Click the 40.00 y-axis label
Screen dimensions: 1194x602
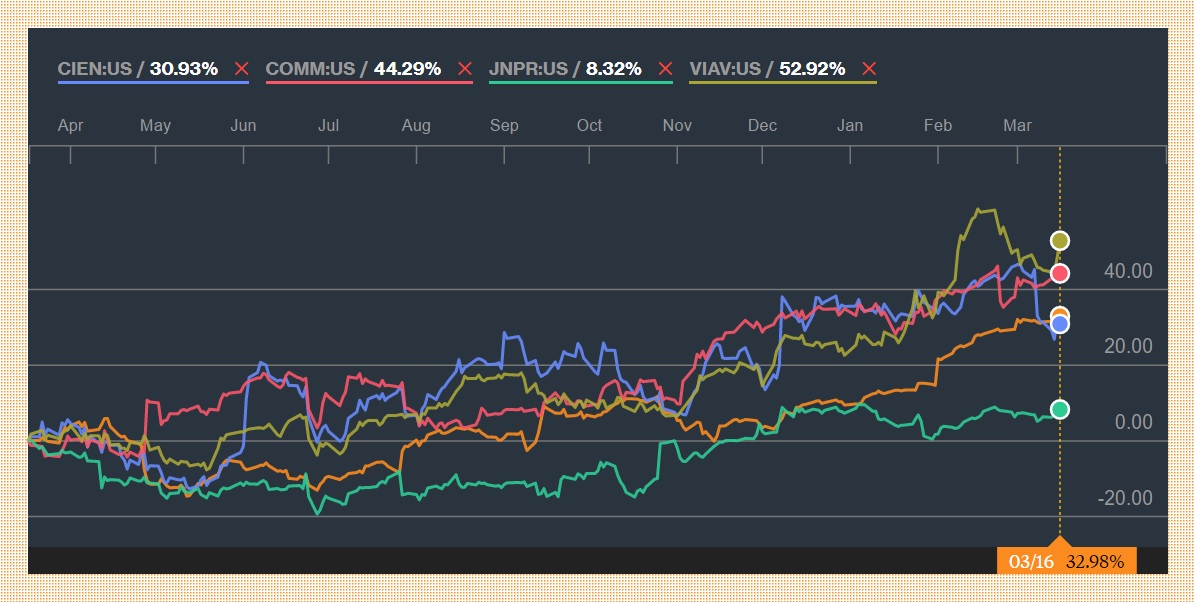(1128, 271)
